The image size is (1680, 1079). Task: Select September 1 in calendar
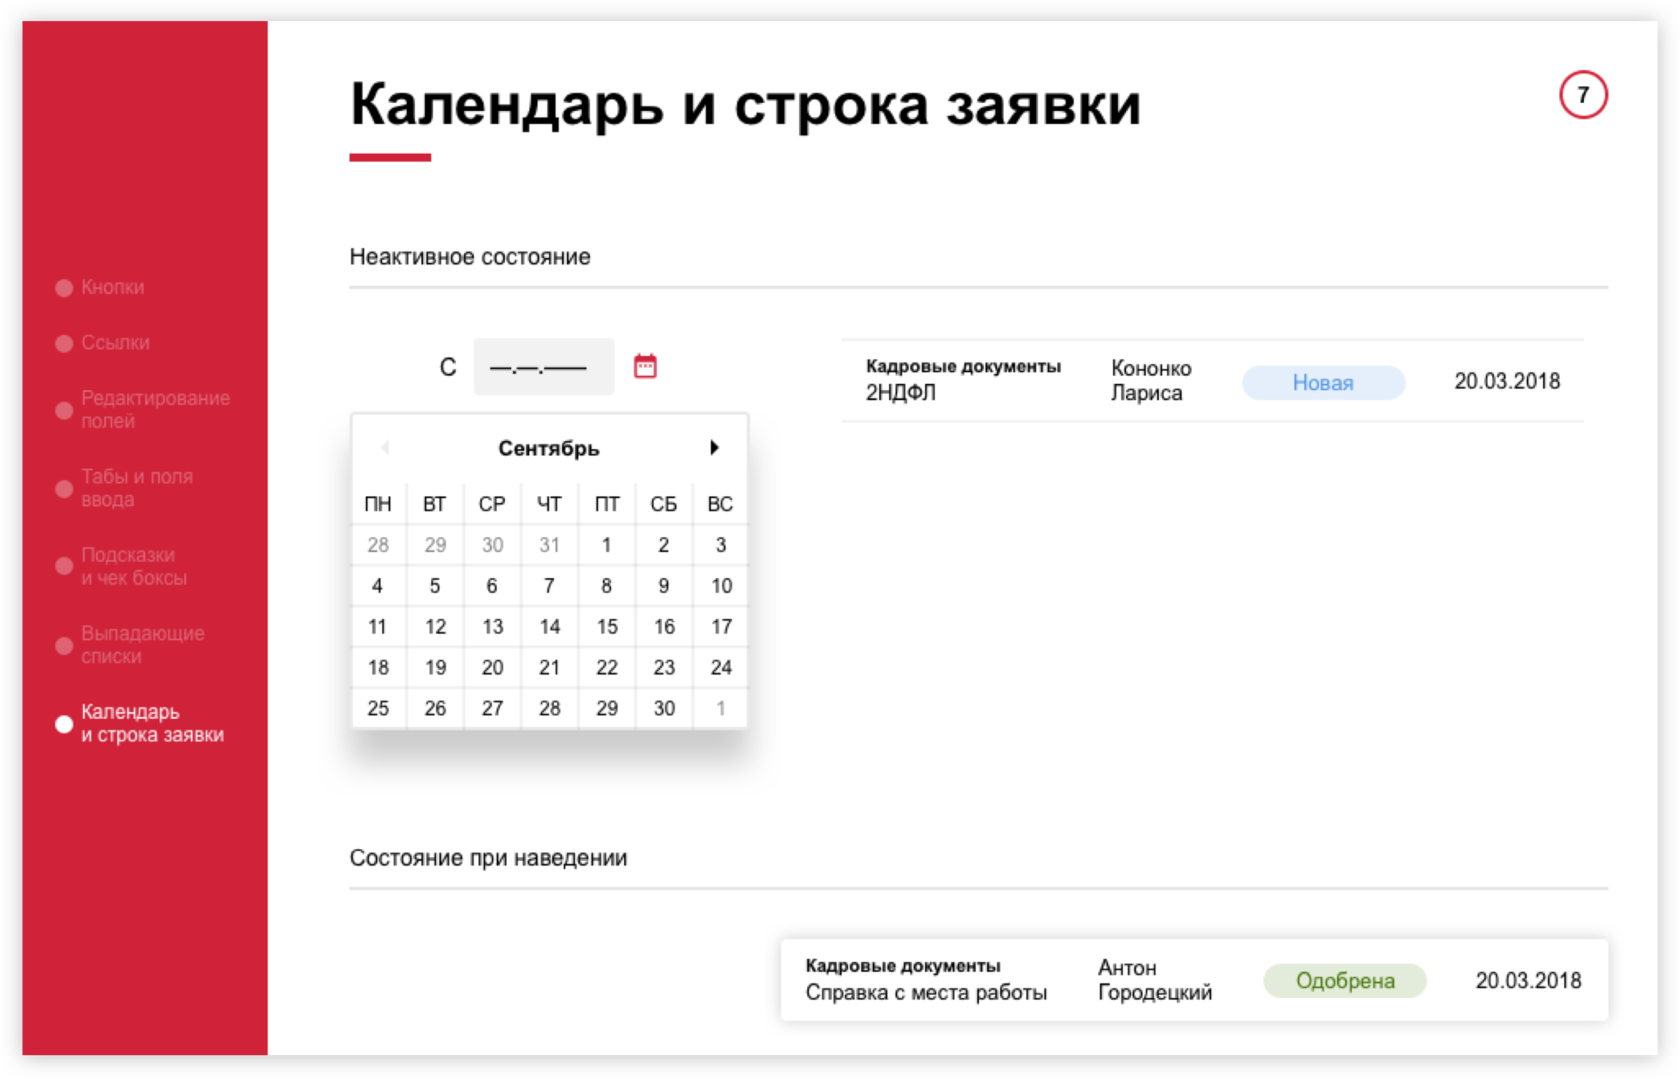pyautogui.click(x=606, y=545)
